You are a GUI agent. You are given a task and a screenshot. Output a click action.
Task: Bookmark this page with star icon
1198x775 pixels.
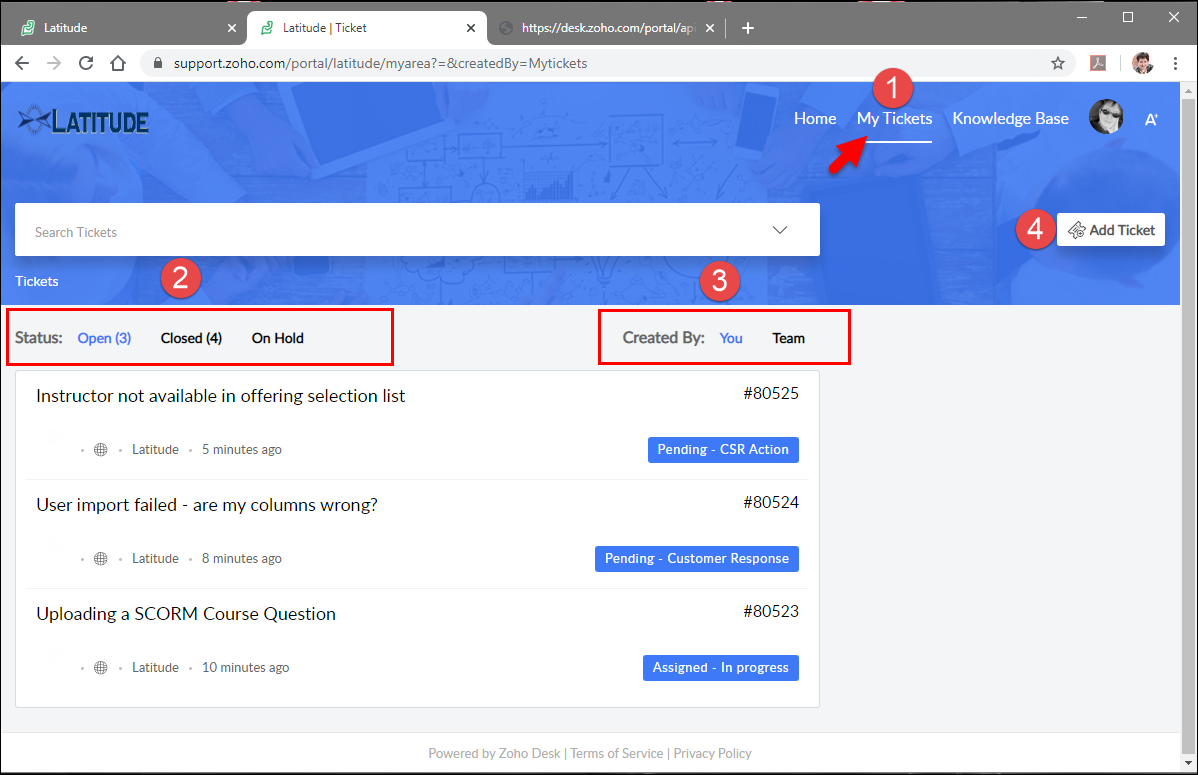(x=1057, y=63)
